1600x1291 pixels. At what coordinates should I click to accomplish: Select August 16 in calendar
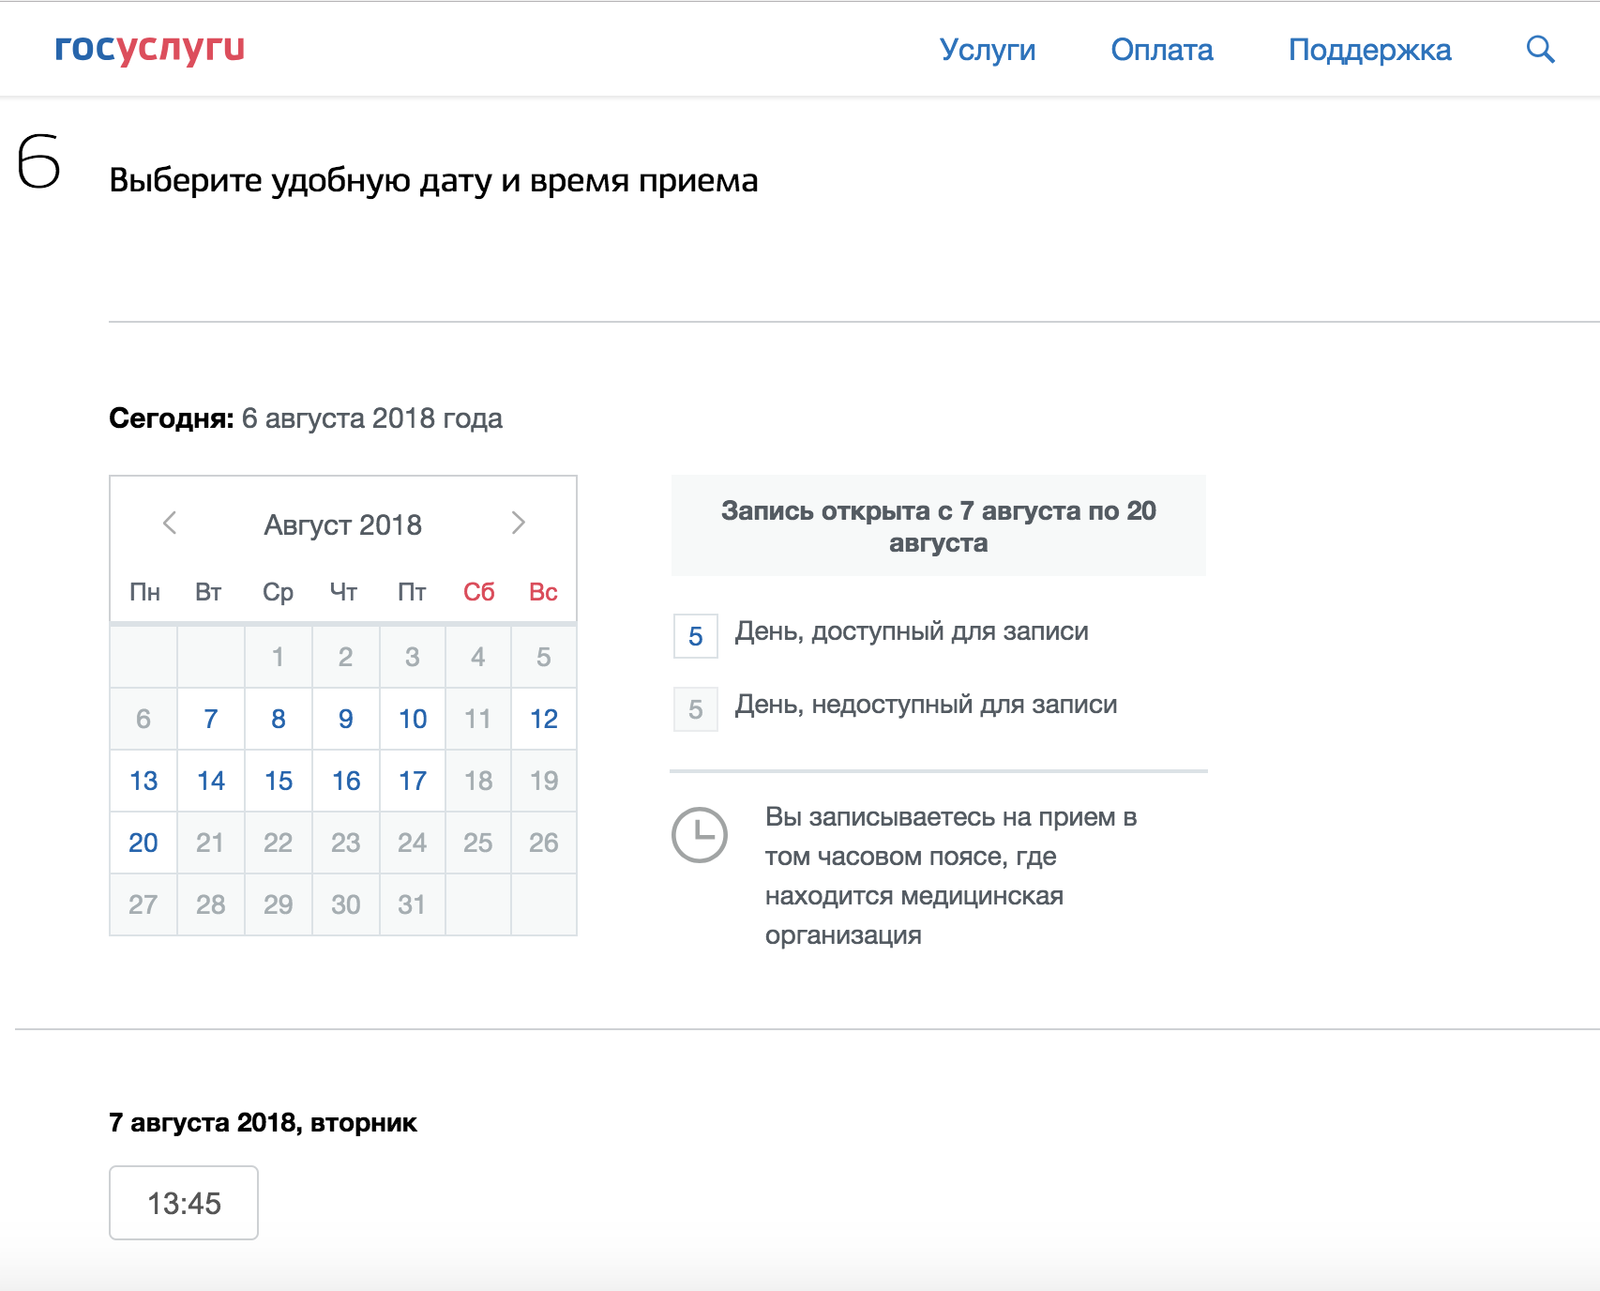pos(346,781)
